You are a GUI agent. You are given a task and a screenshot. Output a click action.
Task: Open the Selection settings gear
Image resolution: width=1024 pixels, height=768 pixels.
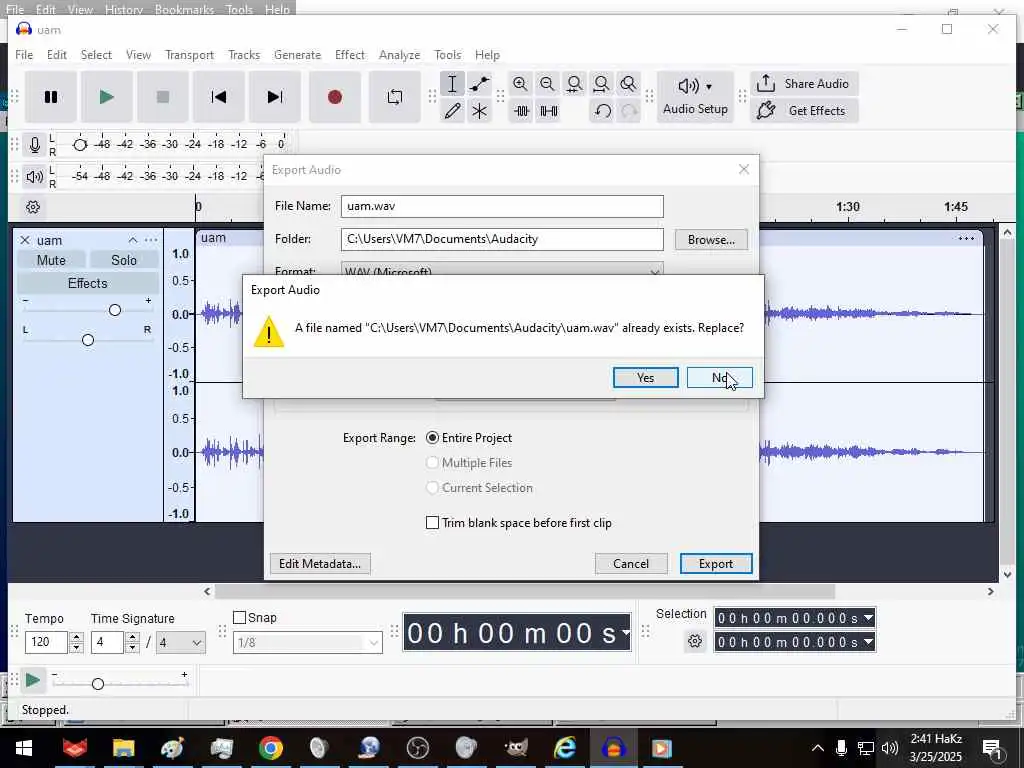[695, 641]
